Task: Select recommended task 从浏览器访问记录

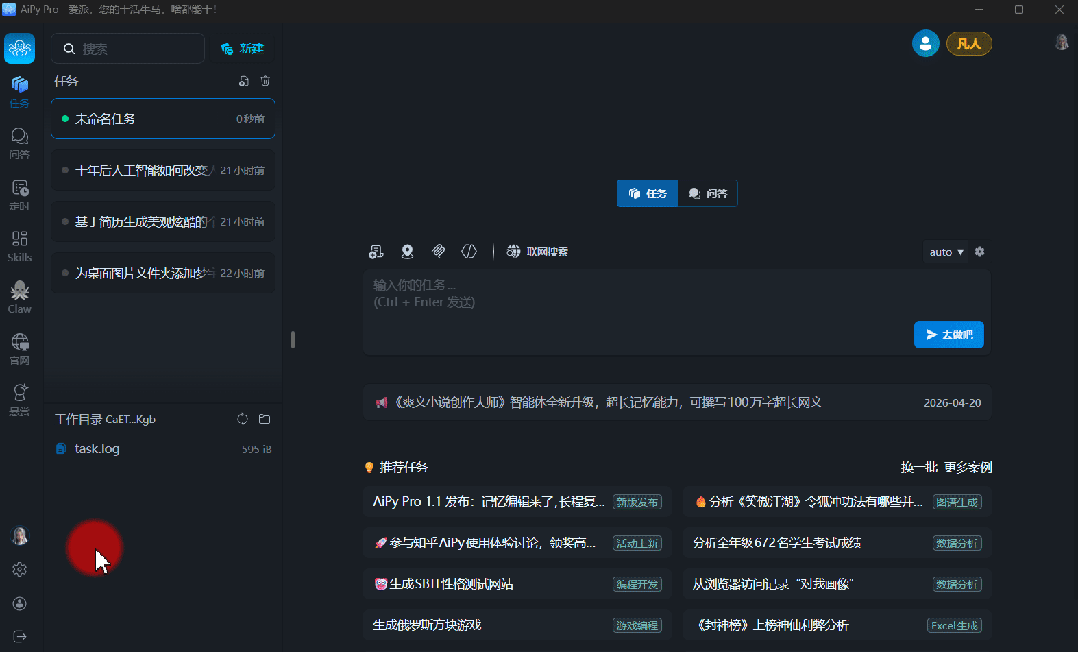Action: coord(837,585)
